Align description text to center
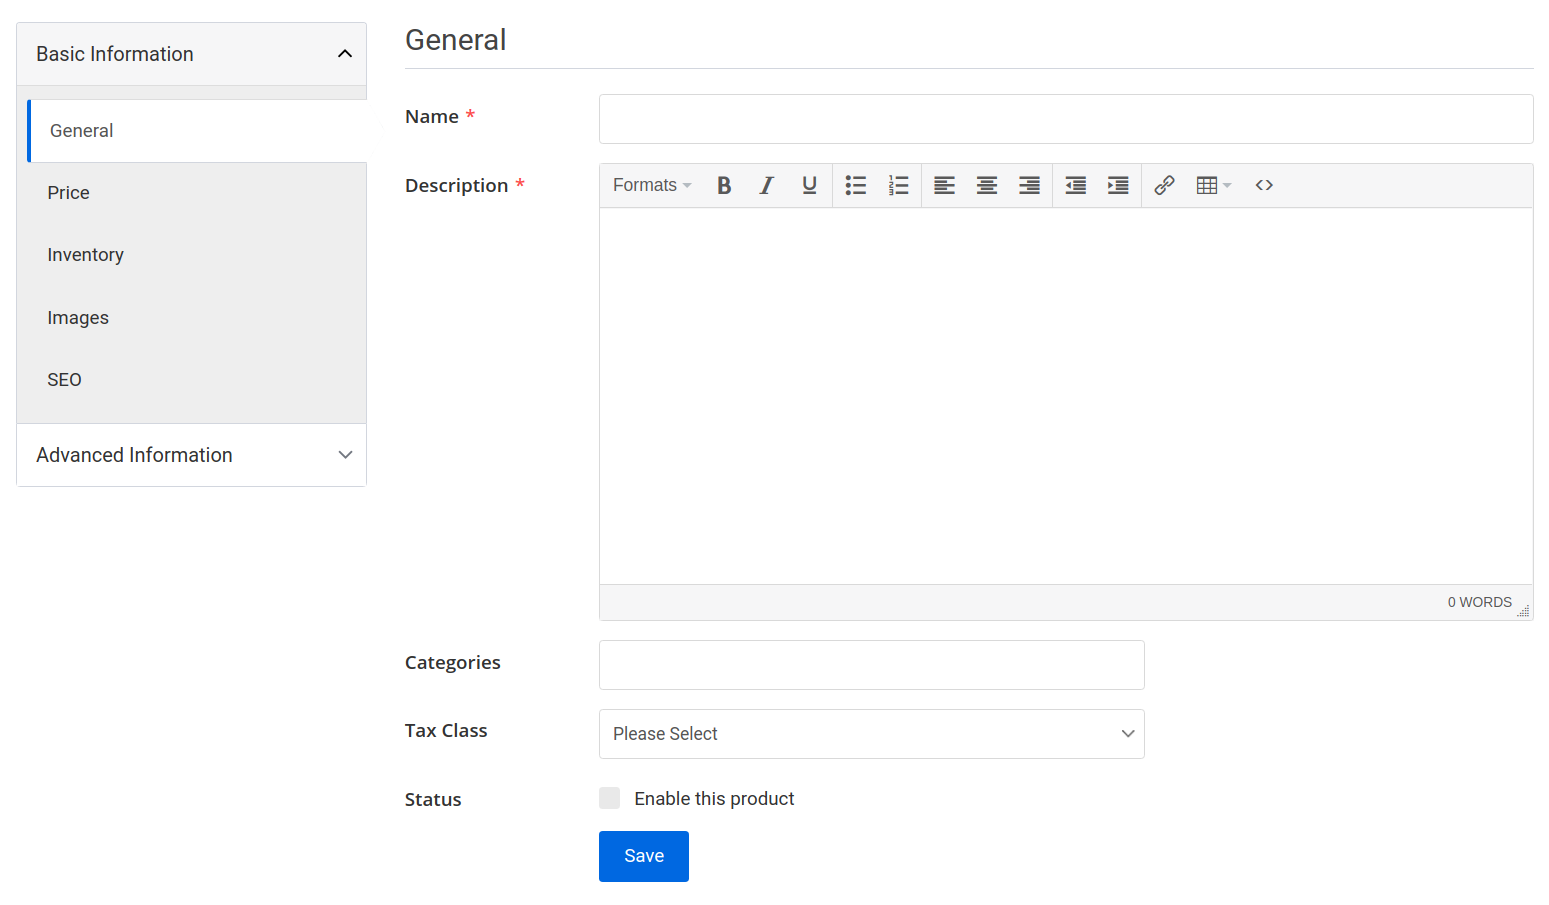Viewport: 1549px width, 905px height. pyautogui.click(x=986, y=185)
